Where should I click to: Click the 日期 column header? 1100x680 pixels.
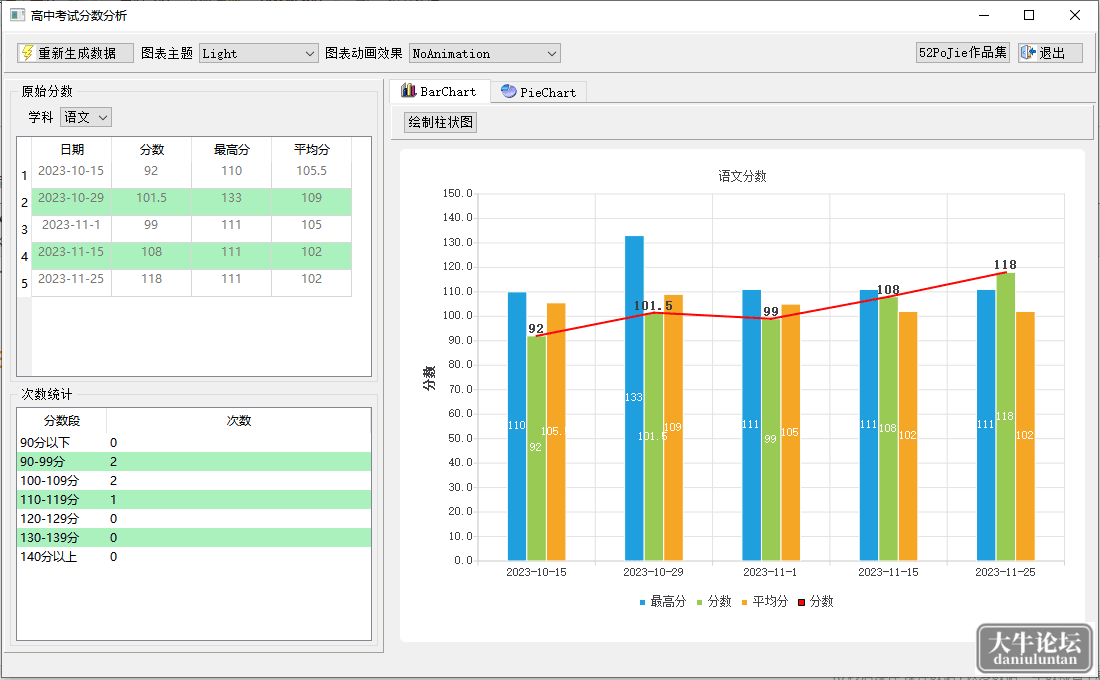(72, 149)
